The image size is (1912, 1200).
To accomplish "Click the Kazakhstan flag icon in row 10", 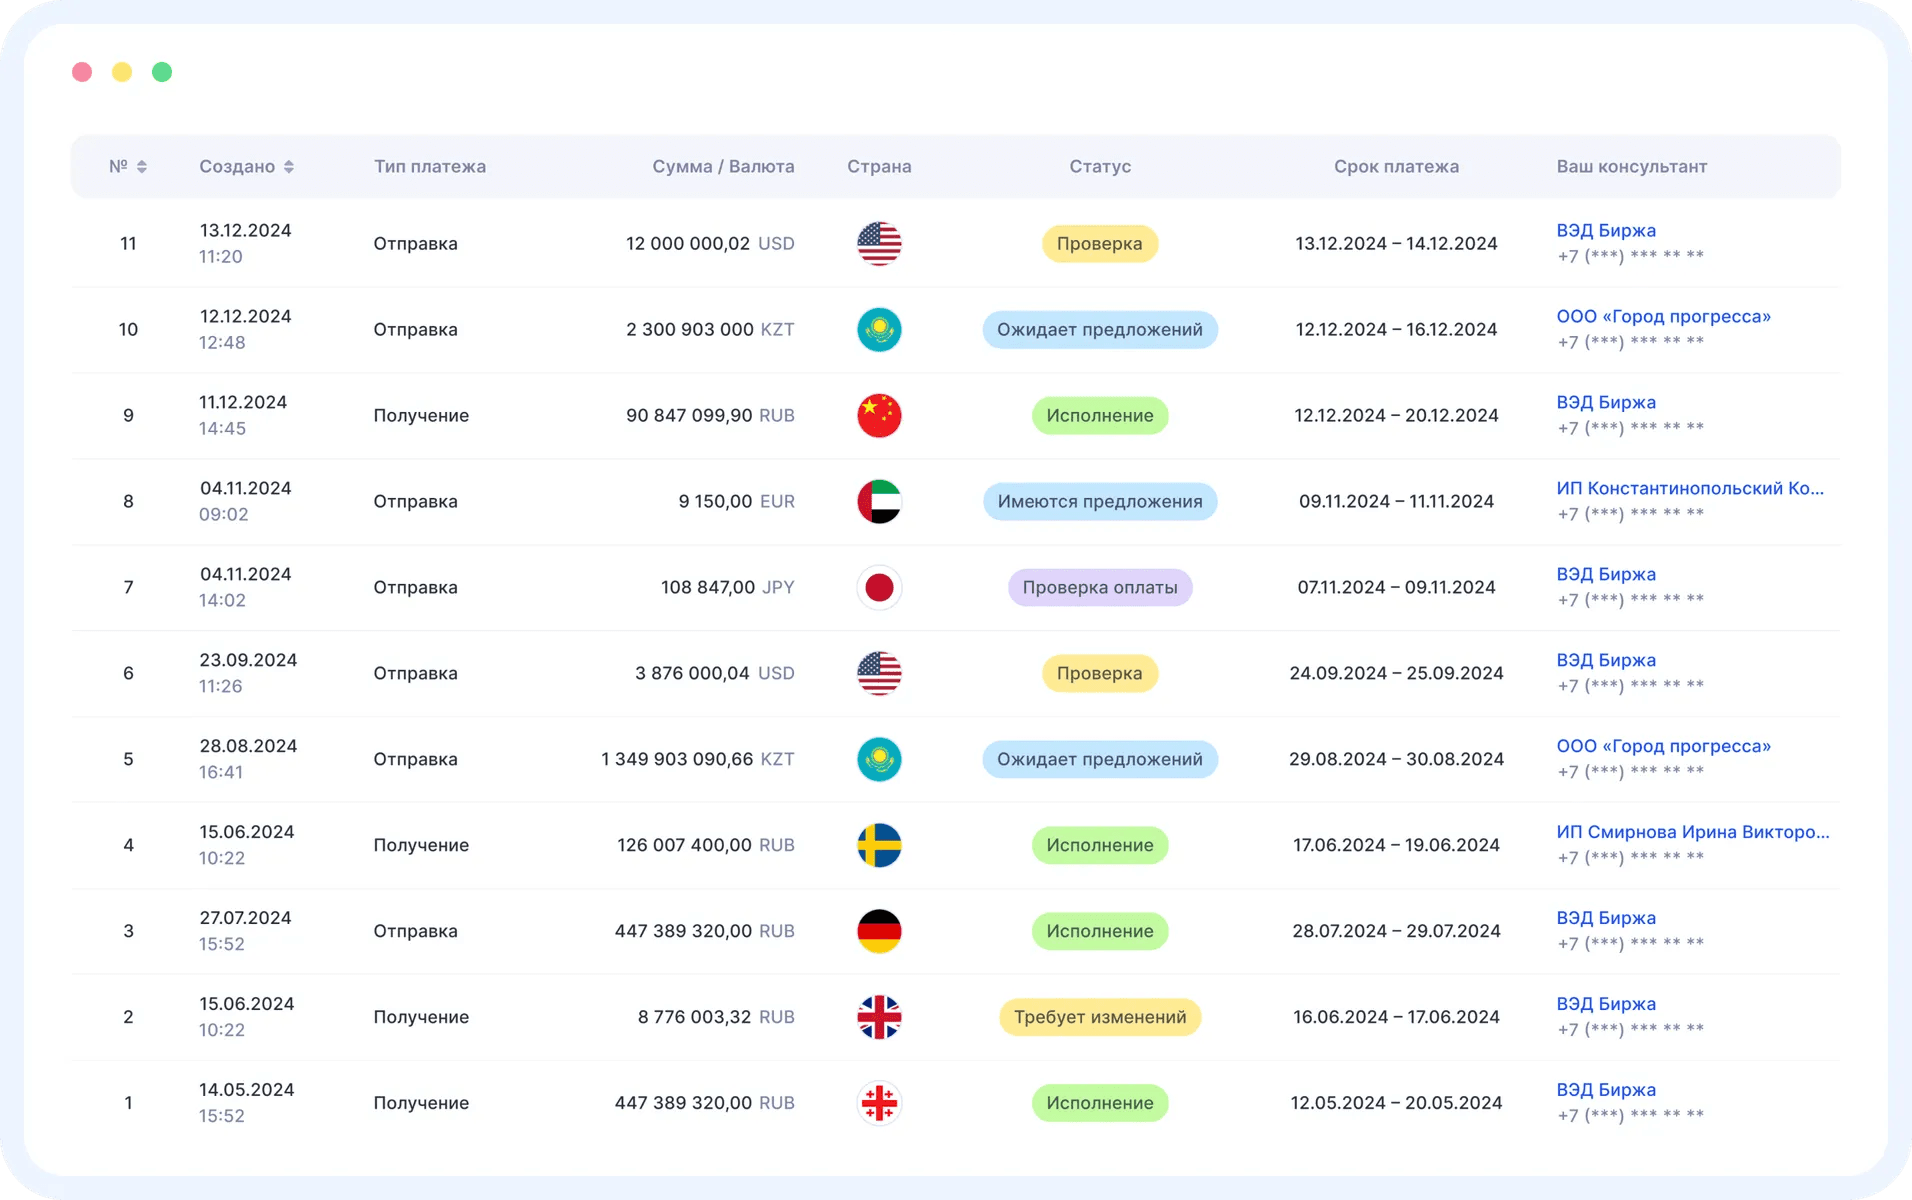I will point(879,330).
